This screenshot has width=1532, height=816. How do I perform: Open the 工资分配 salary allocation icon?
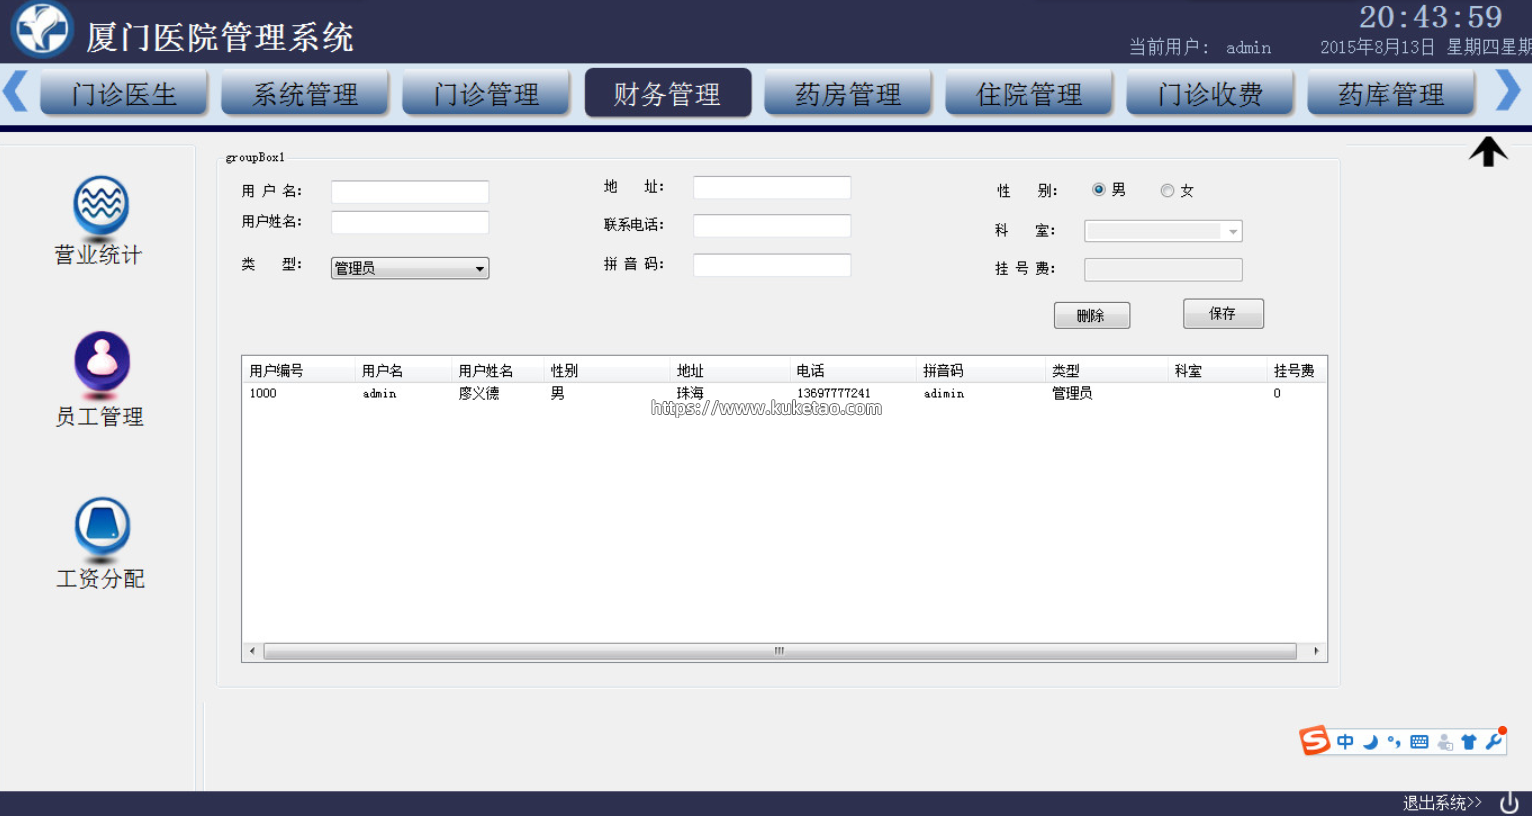[x=101, y=544]
